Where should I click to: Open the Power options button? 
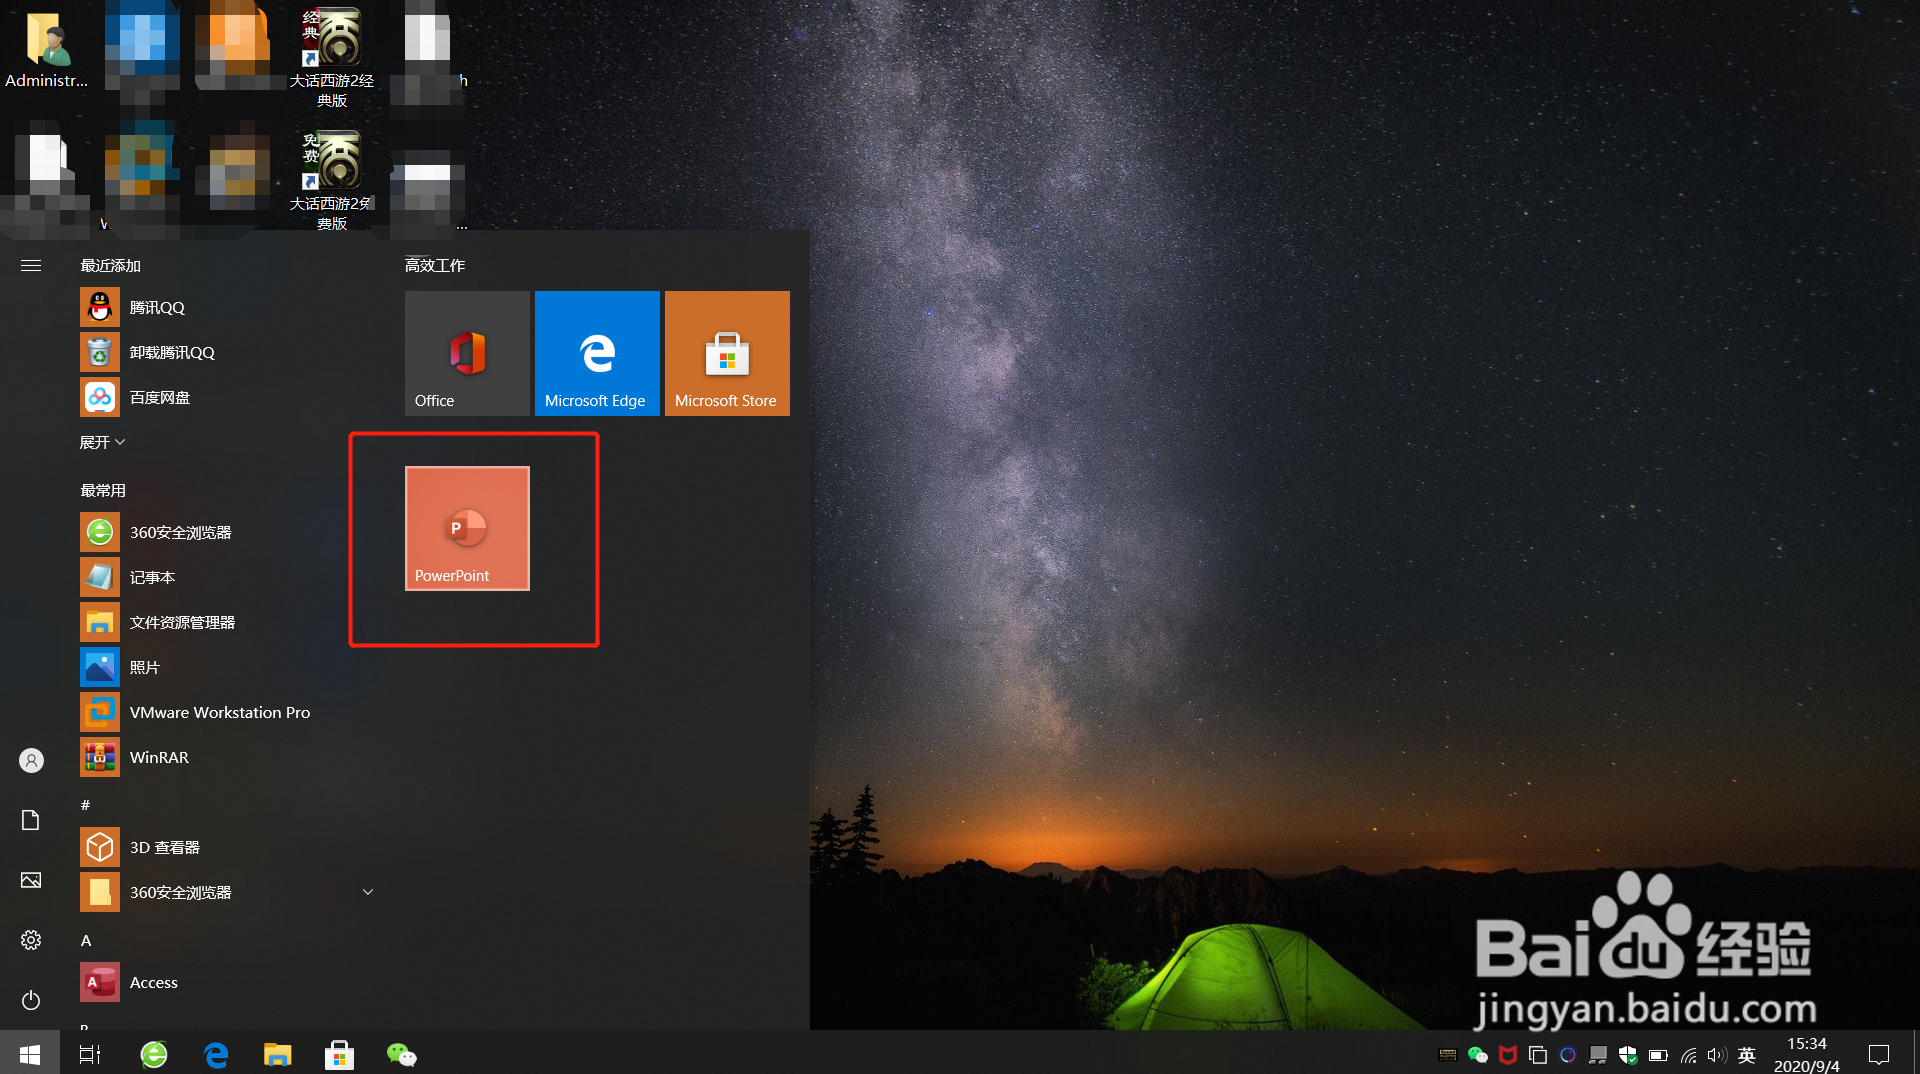tap(31, 1000)
